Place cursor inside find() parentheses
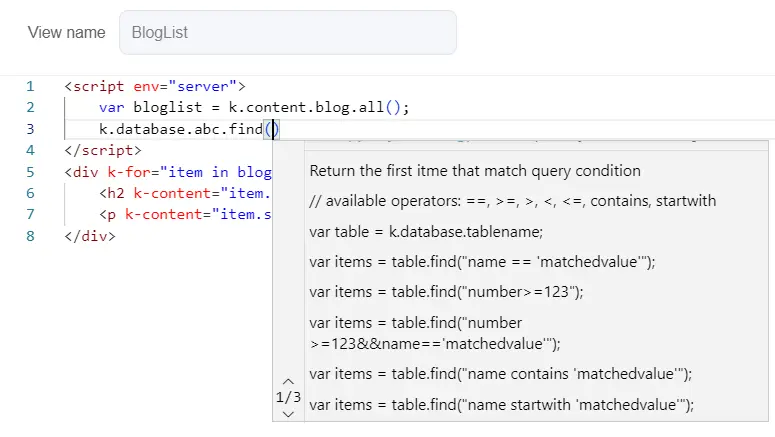Viewport: 775px width, 437px height. pyautogui.click(x=272, y=129)
